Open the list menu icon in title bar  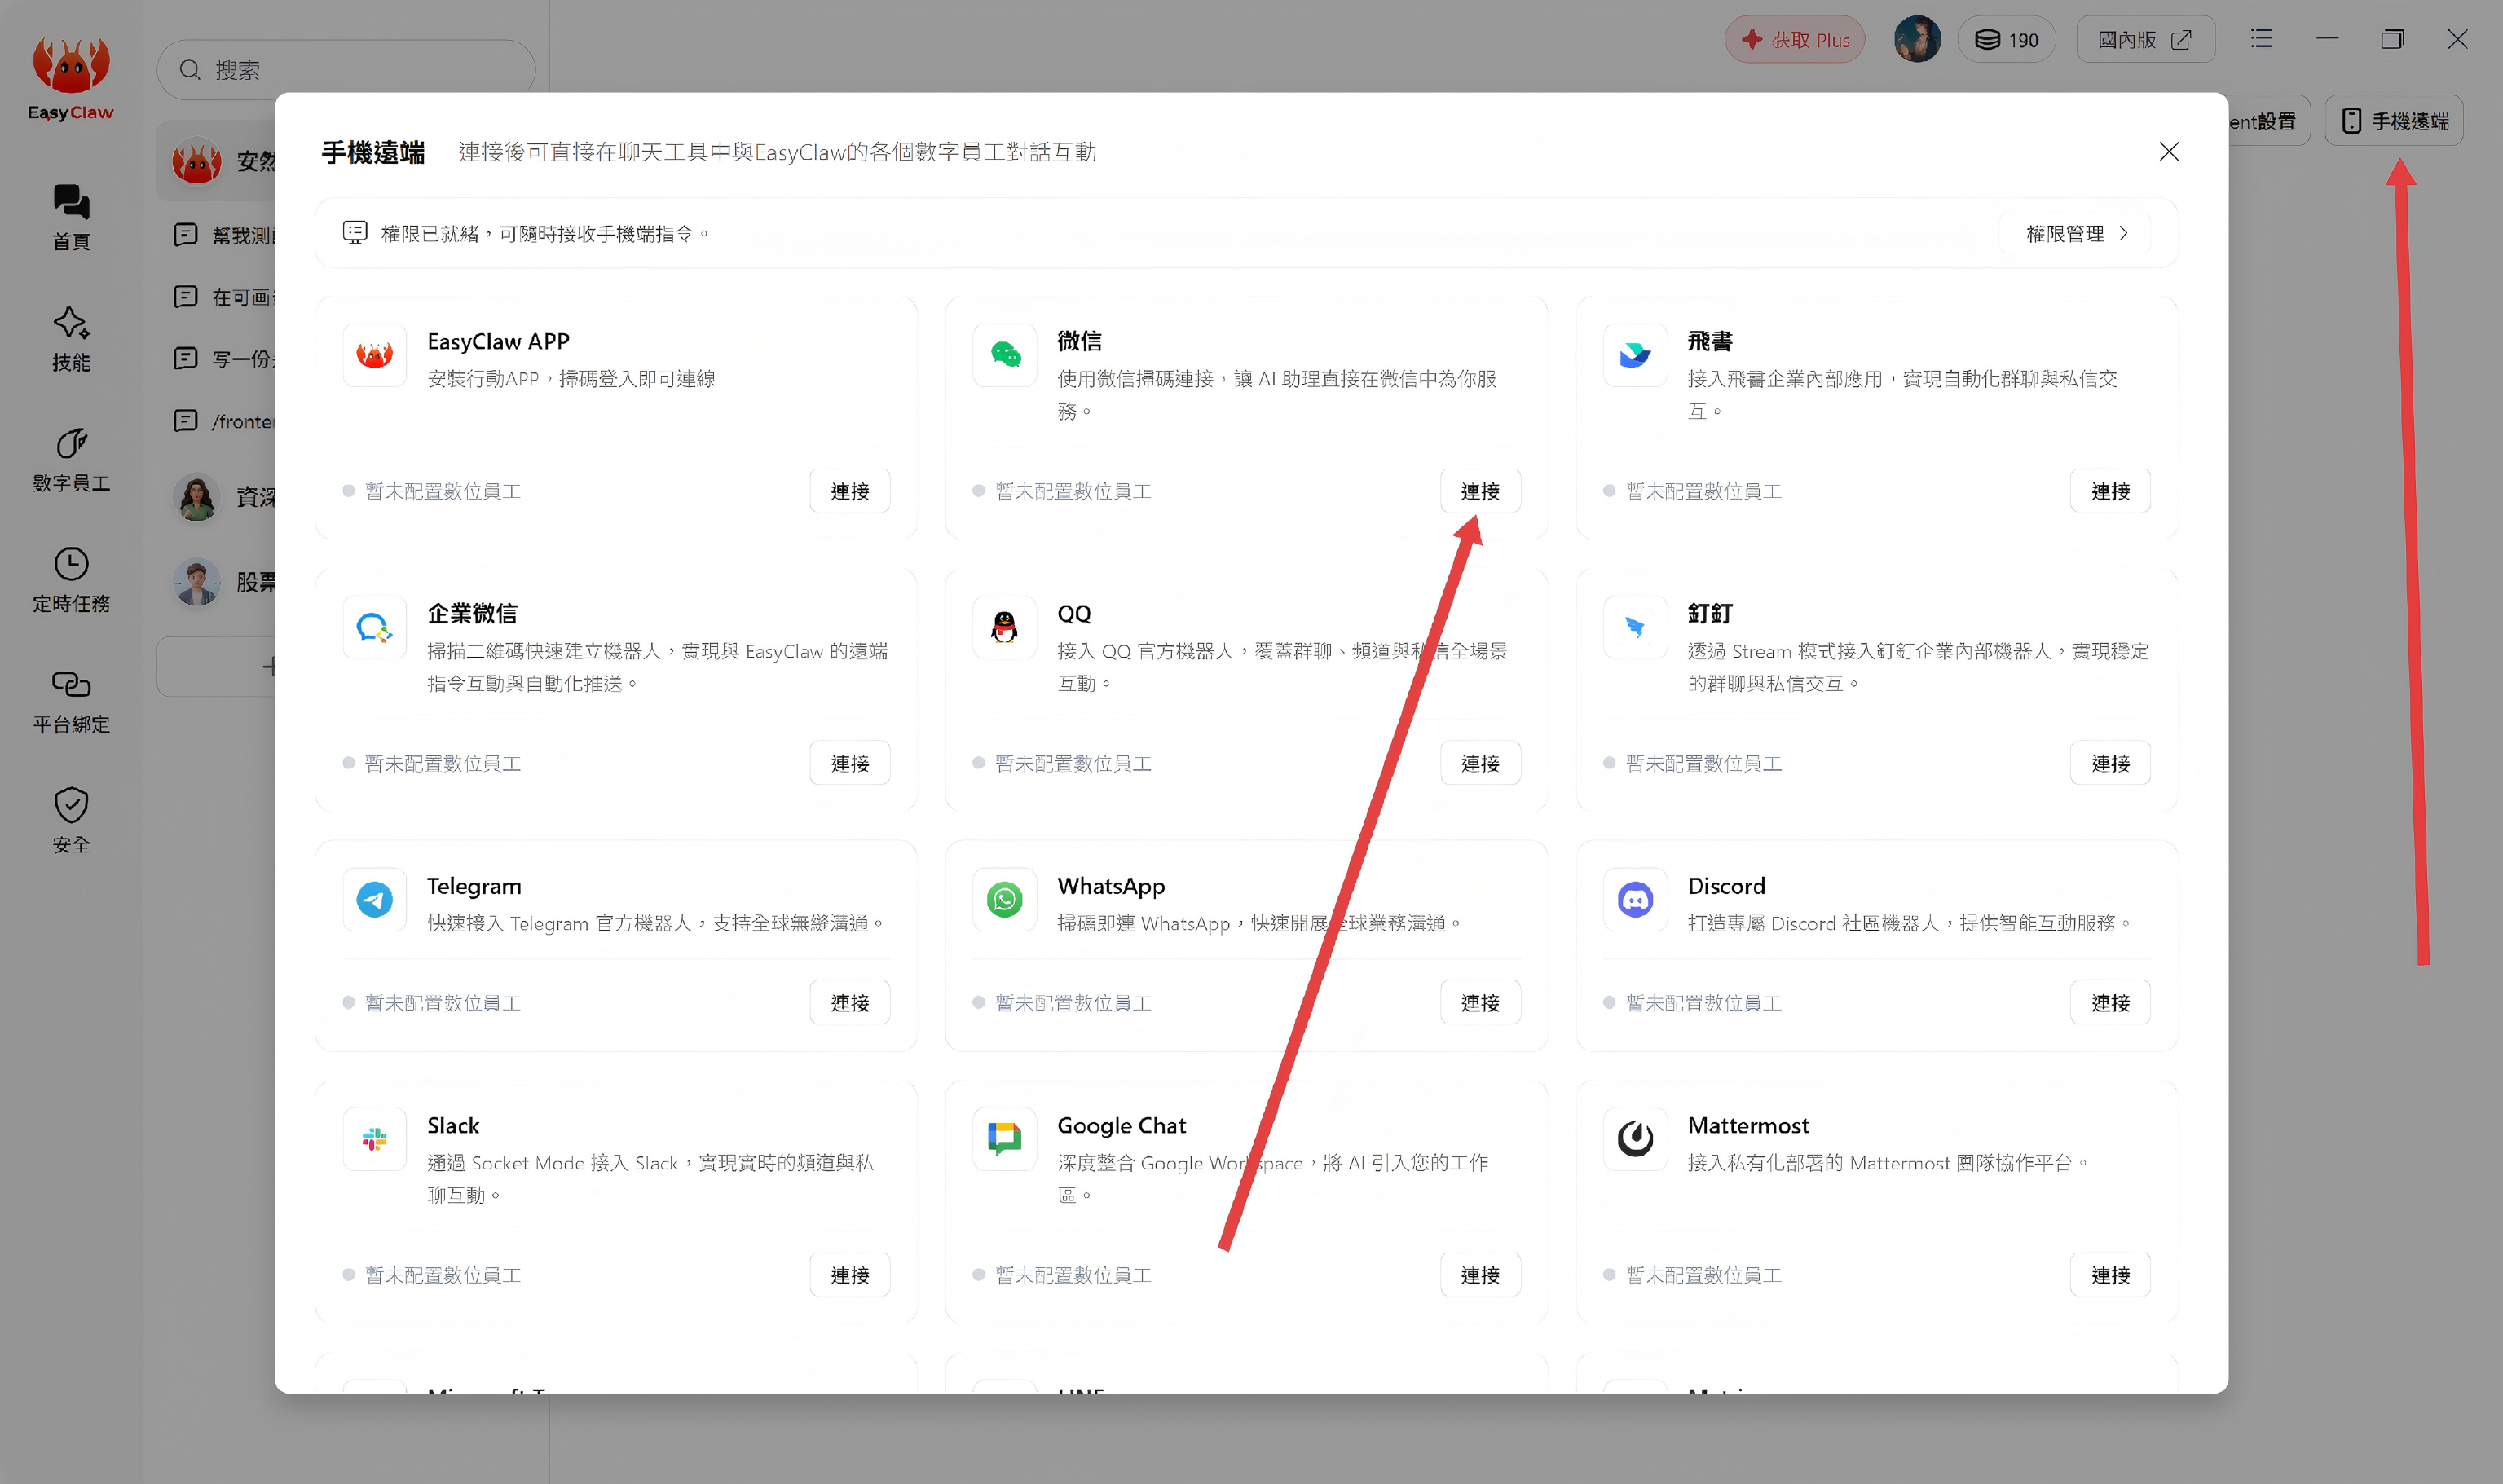tap(2261, 39)
